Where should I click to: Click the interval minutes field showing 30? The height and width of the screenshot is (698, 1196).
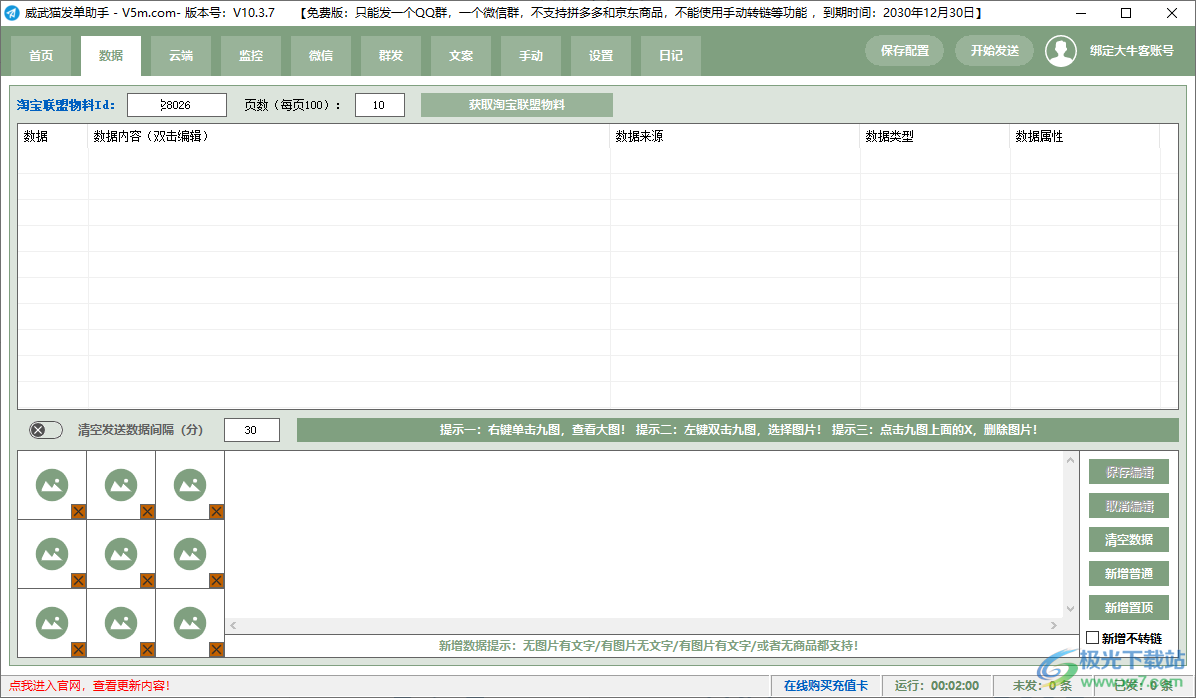(252, 430)
